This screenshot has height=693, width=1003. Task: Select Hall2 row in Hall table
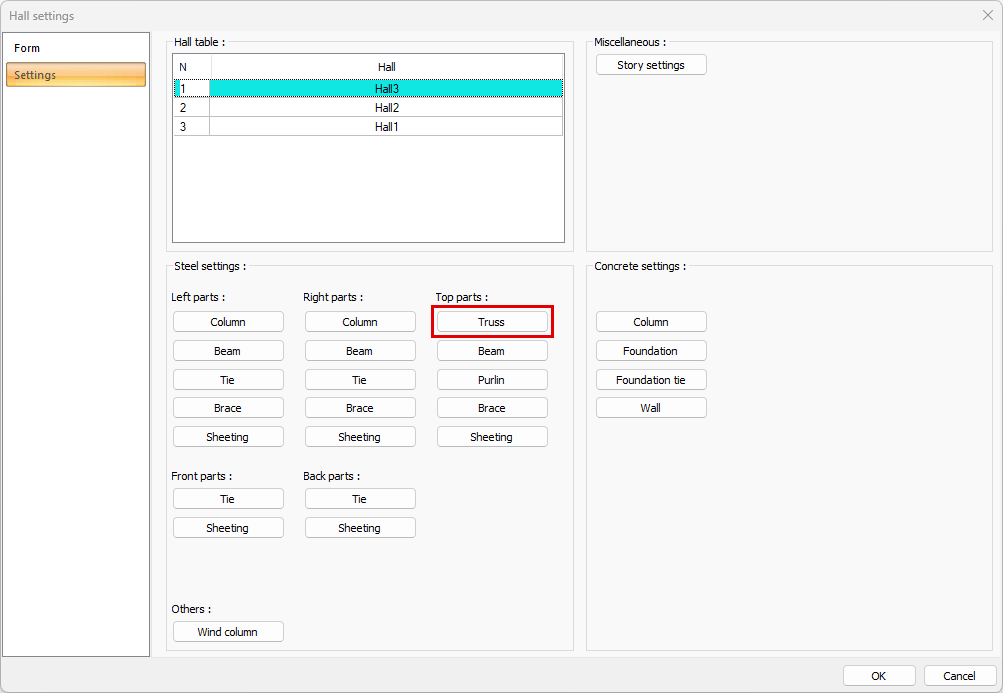point(386,108)
